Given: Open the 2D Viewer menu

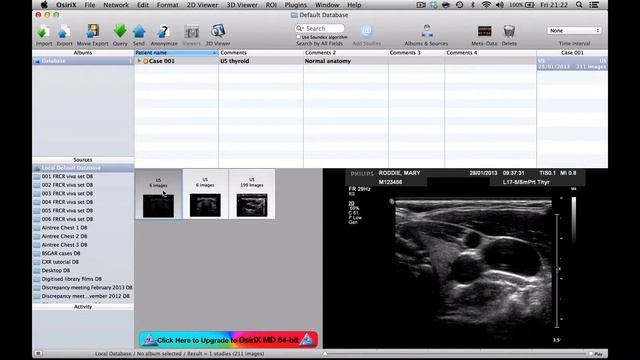Looking at the screenshot, I should [x=202, y=5].
